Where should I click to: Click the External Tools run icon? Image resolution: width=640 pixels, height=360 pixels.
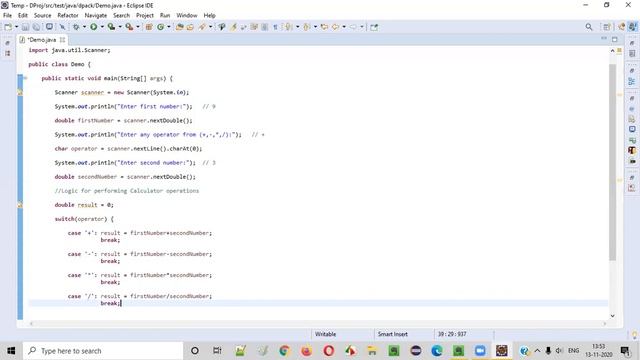click(x=129, y=27)
